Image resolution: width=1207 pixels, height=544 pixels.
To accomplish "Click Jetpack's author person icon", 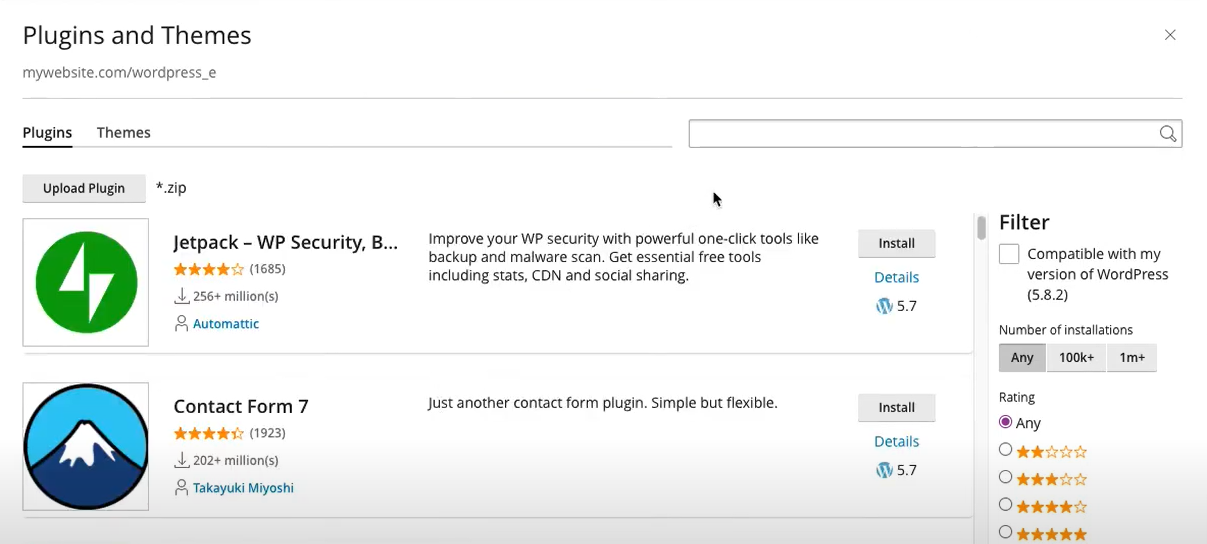I will pyautogui.click(x=181, y=324).
